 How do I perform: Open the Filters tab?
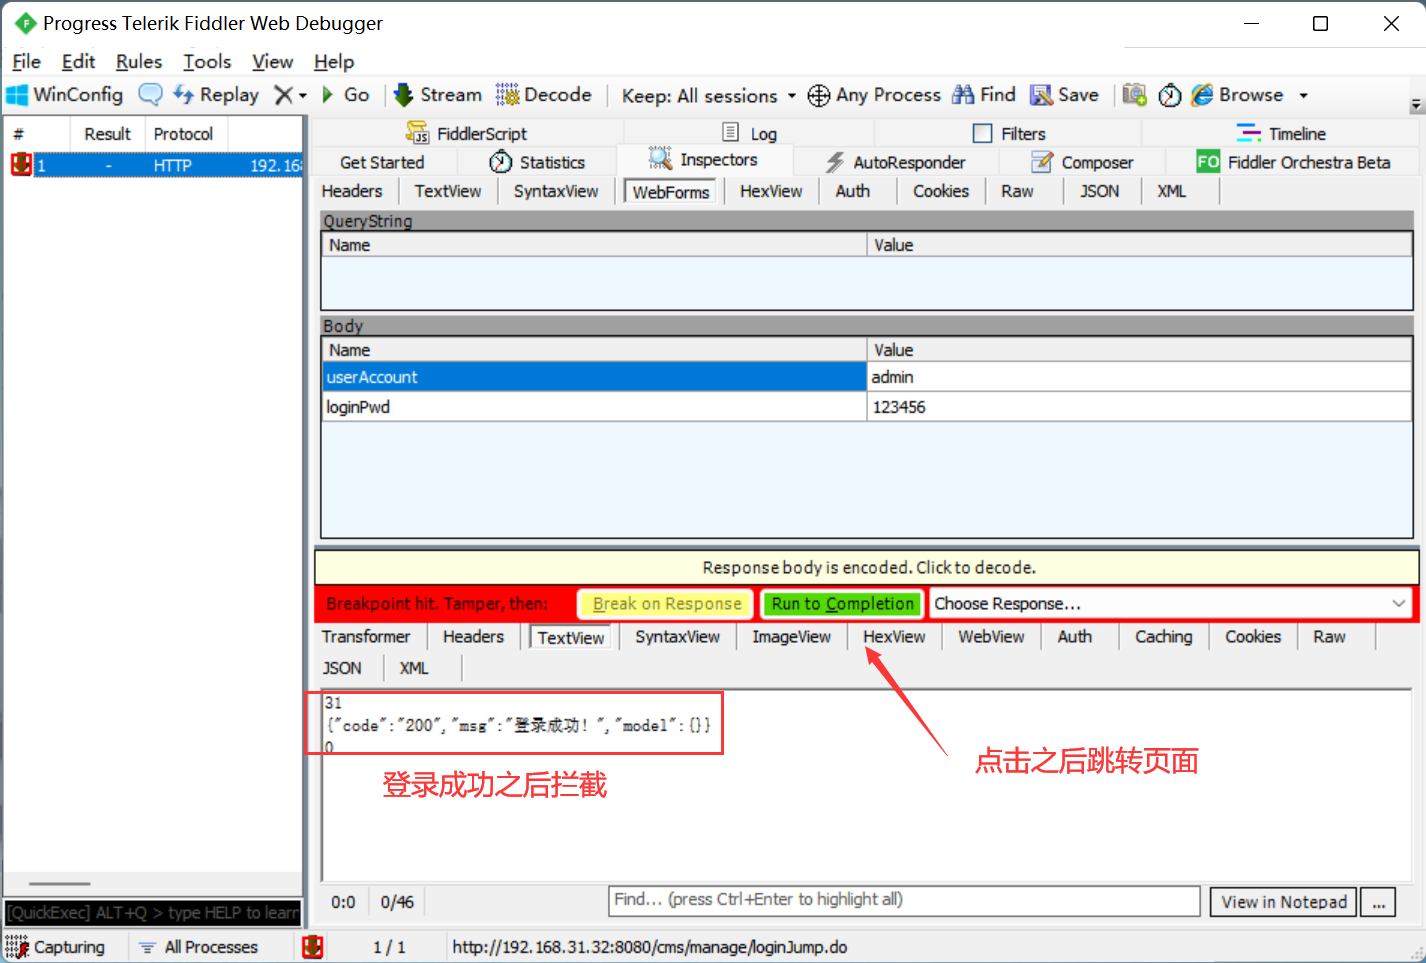(x=1009, y=133)
